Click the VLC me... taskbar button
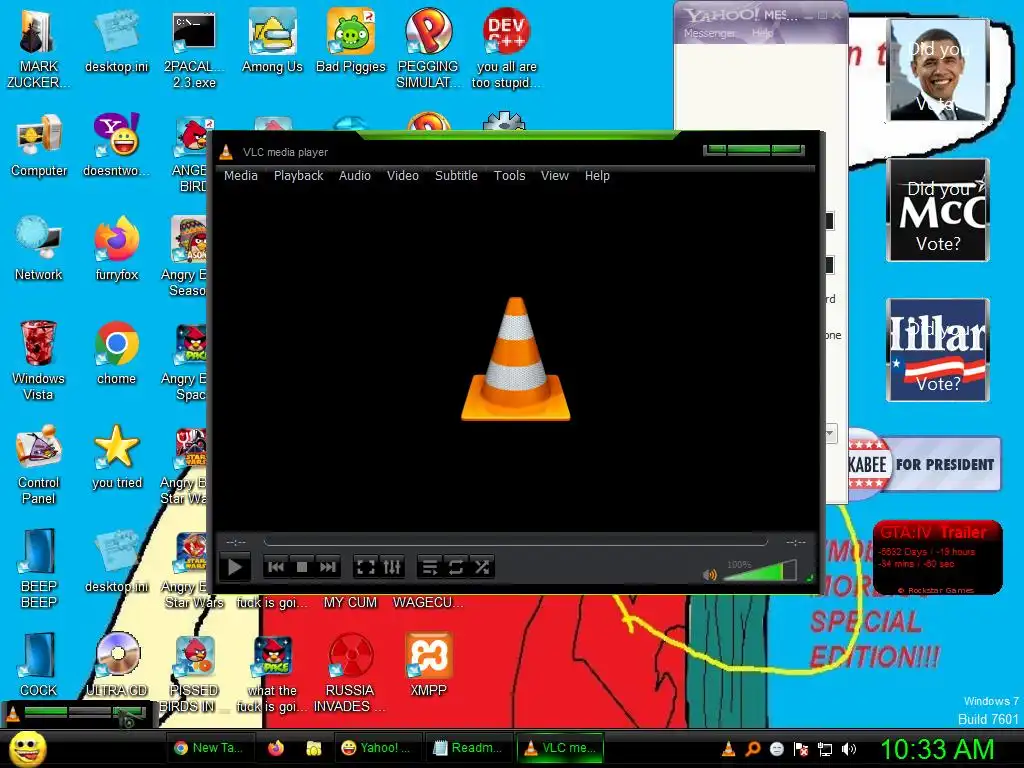 pos(560,748)
